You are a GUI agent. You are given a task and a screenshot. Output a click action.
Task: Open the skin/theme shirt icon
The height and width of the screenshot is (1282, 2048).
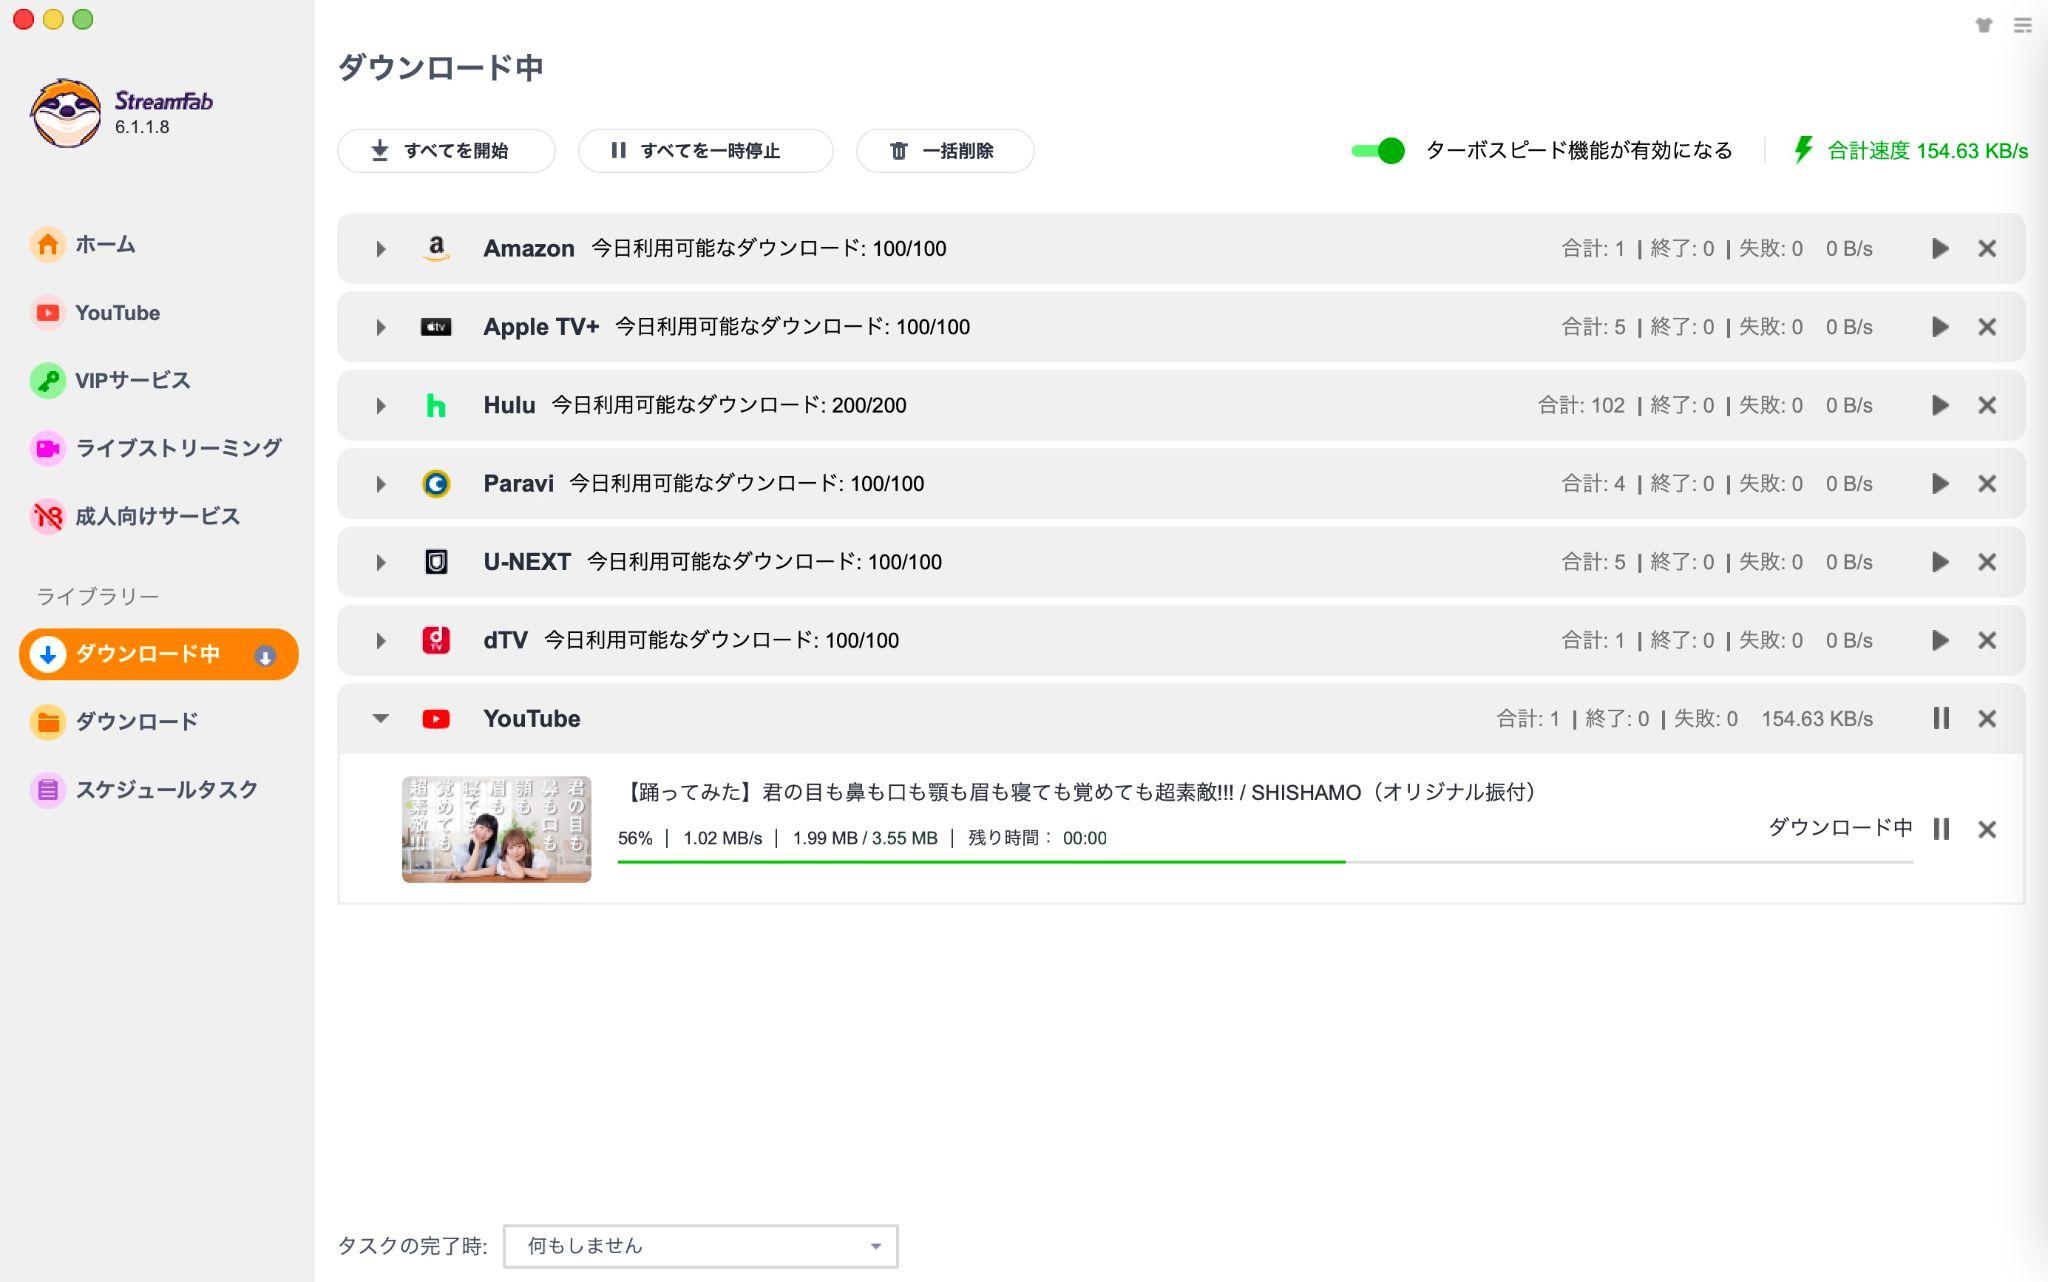tap(1984, 25)
